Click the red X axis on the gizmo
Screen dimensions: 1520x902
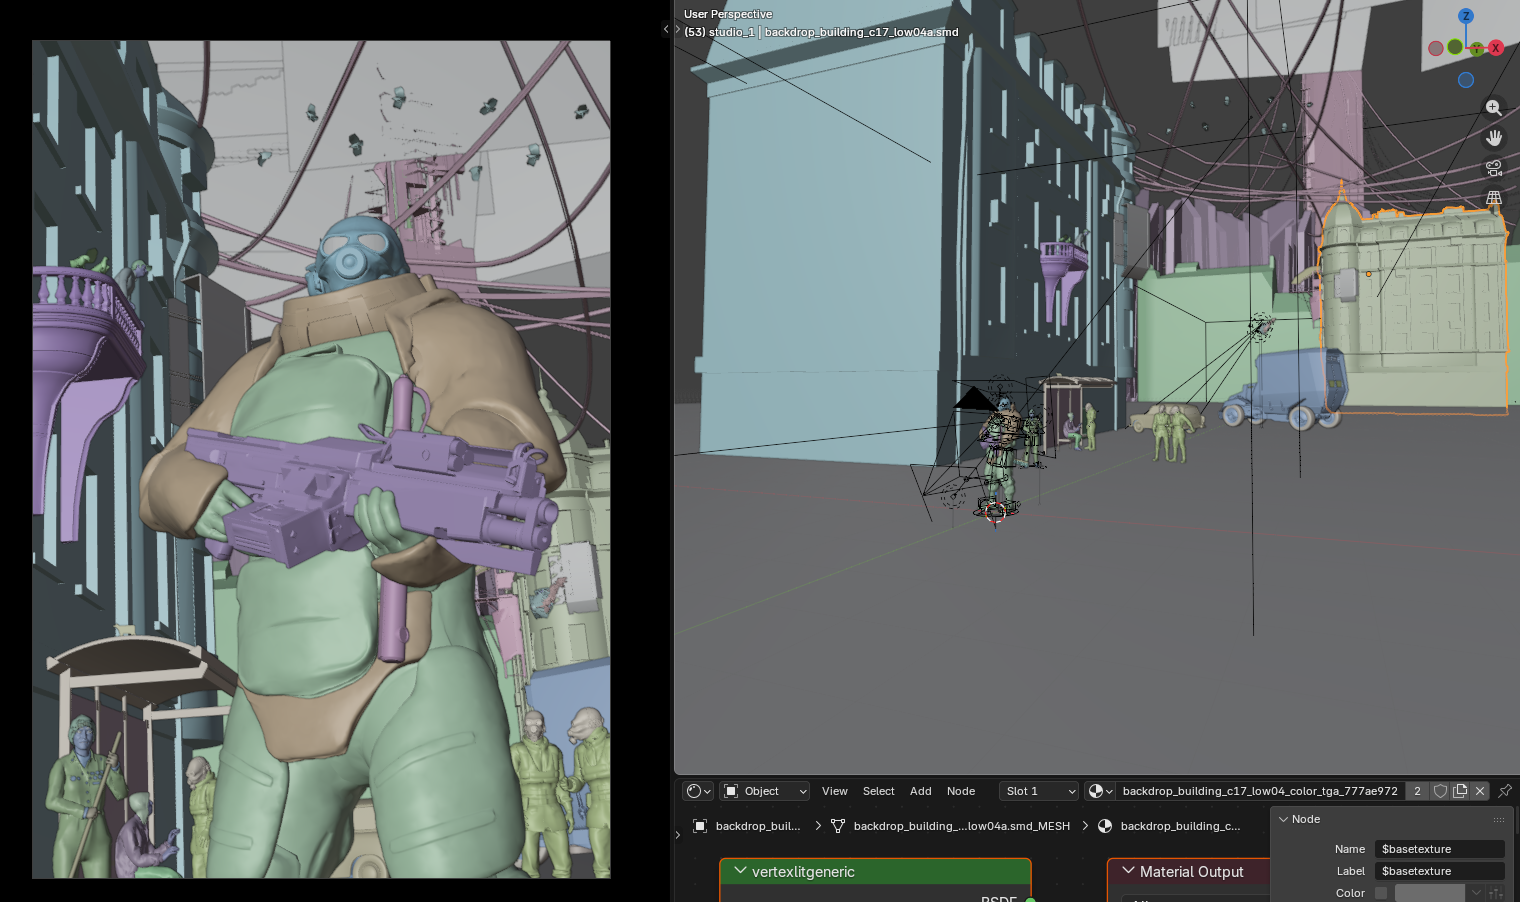point(1496,48)
